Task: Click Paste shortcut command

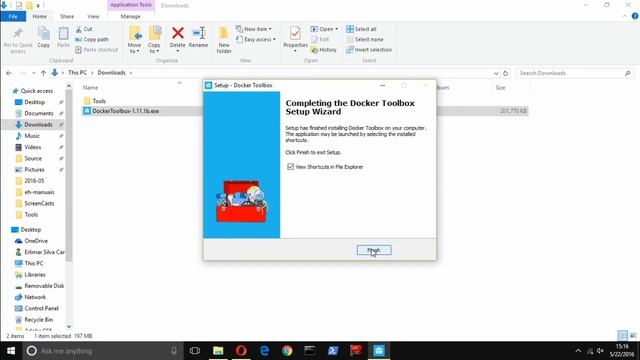Action: tap(97, 50)
